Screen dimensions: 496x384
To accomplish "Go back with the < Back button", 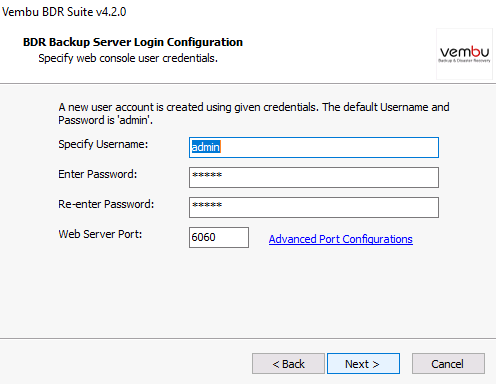I will 288,364.
